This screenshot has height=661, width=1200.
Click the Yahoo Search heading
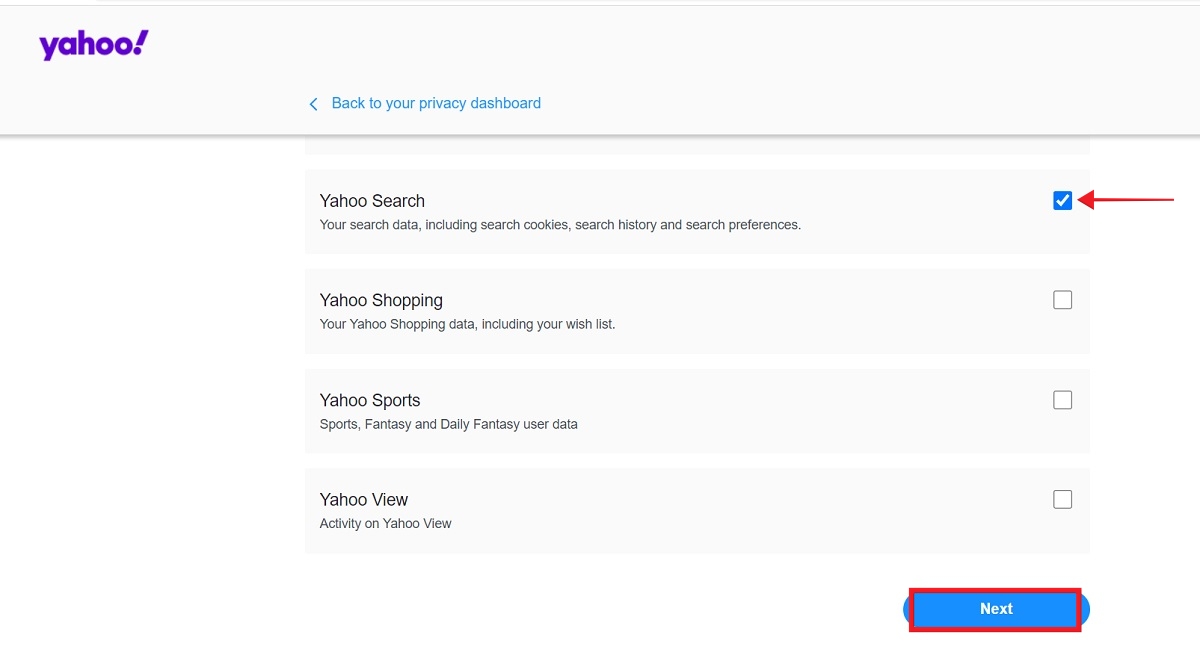click(372, 201)
